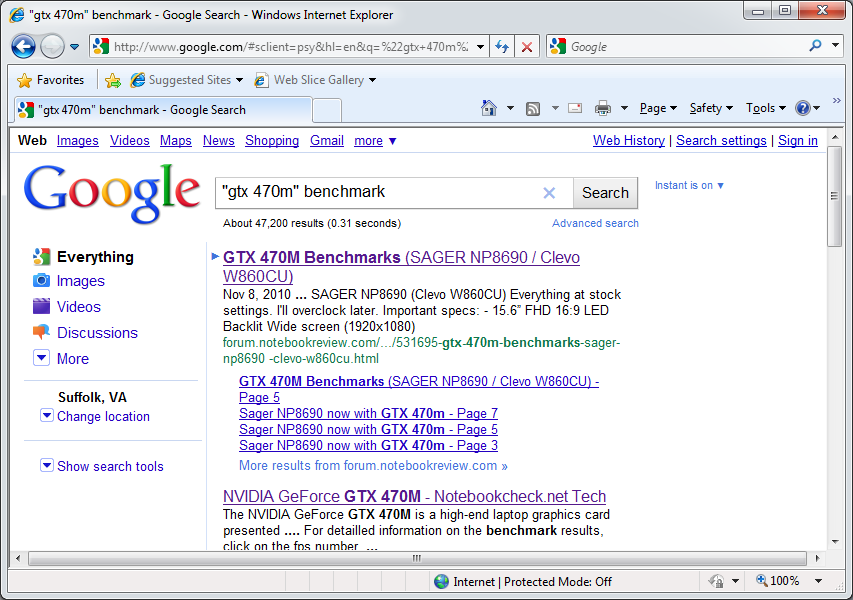Click the Print icon
The width and height of the screenshot is (853, 600).
point(603,108)
